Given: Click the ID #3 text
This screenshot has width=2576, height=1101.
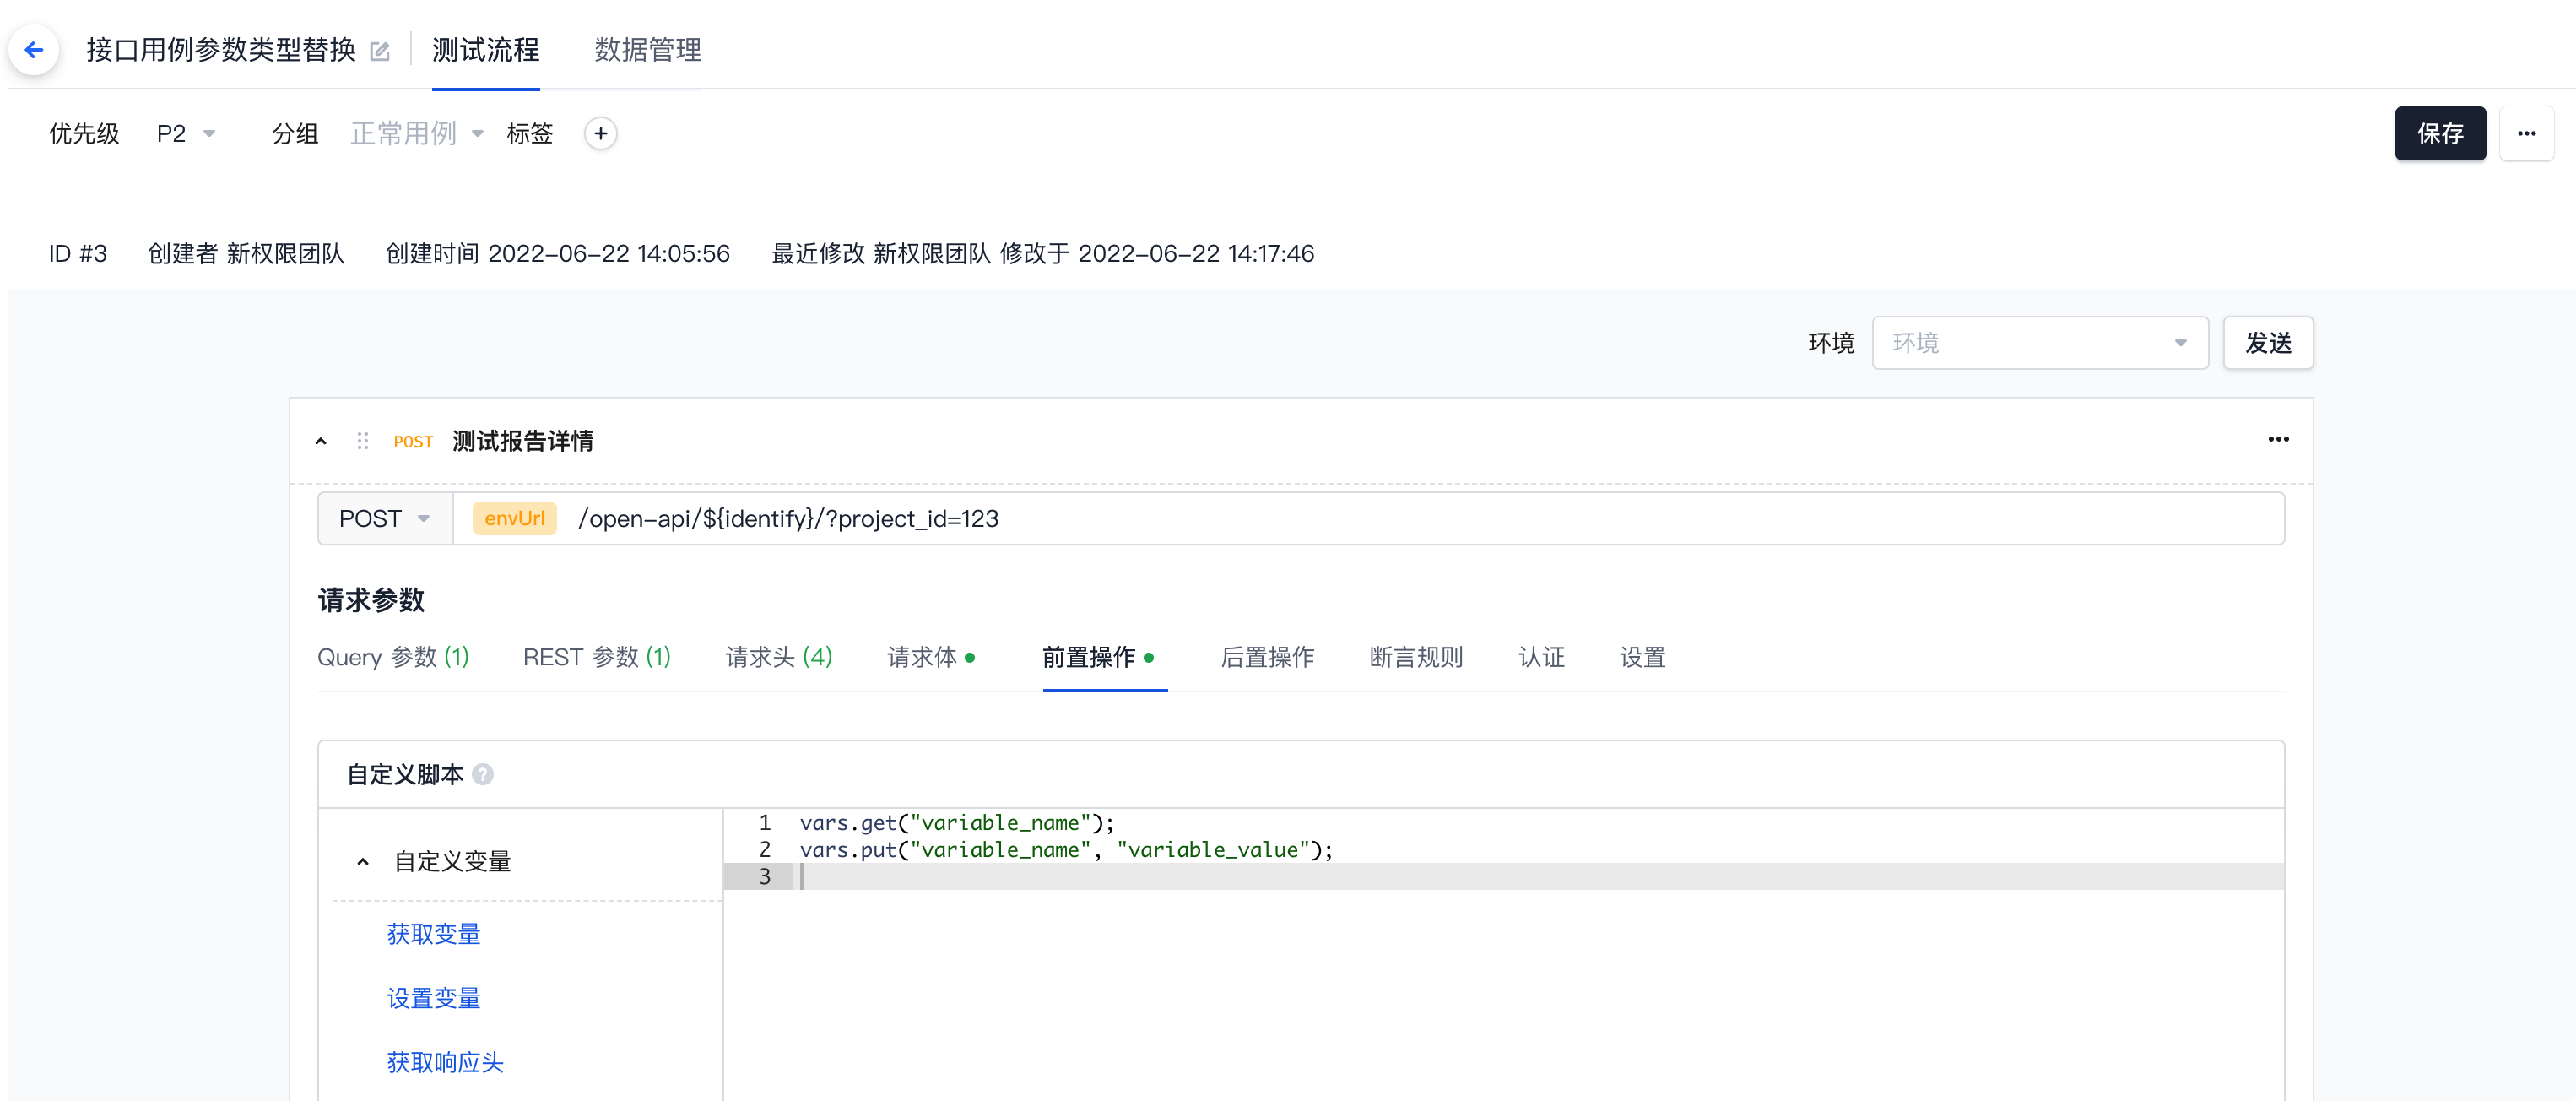Looking at the screenshot, I should click(x=78, y=253).
